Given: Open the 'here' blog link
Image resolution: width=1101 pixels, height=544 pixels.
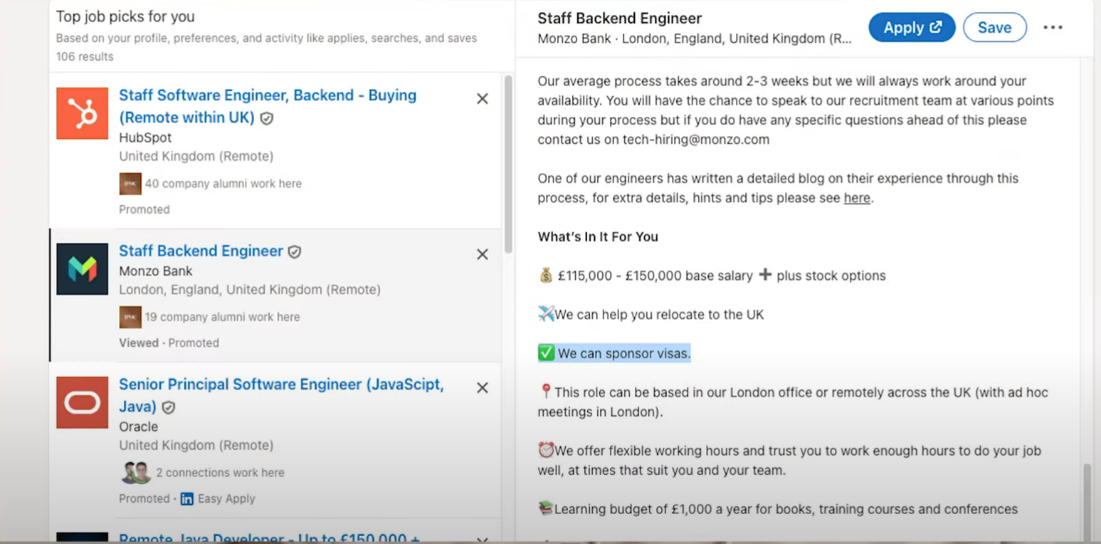Looking at the screenshot, I should [856, 198].
